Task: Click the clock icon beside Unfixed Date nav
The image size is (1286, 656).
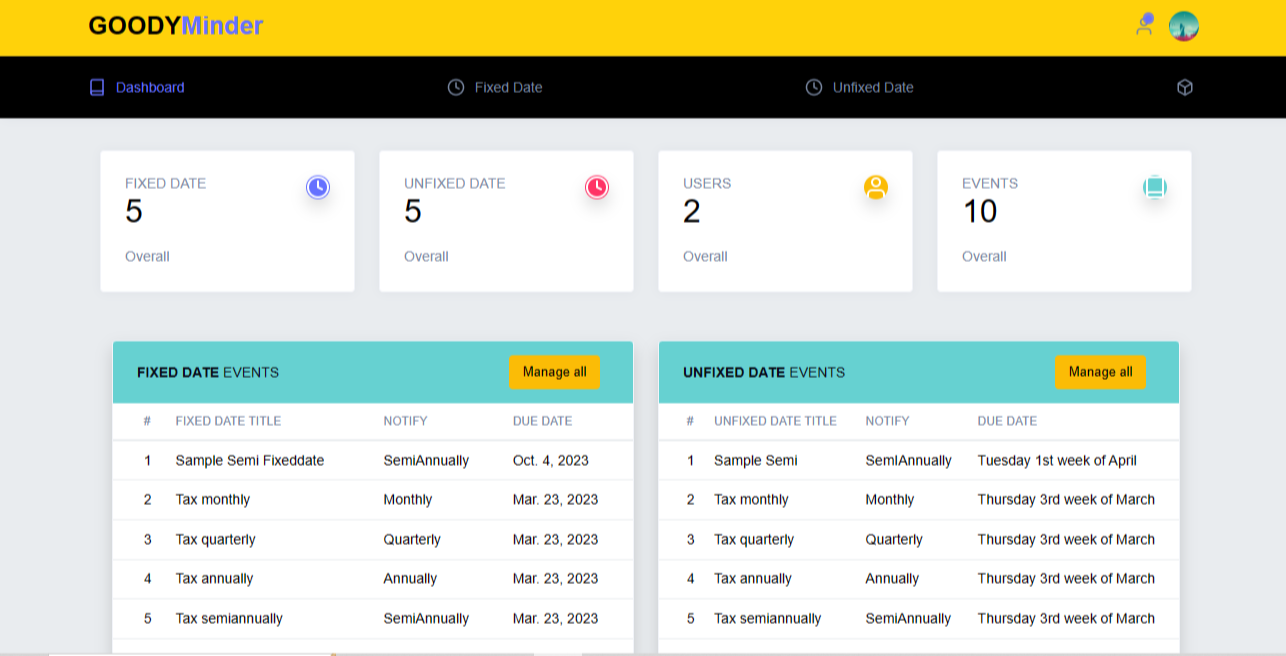Action: point(812,87)
